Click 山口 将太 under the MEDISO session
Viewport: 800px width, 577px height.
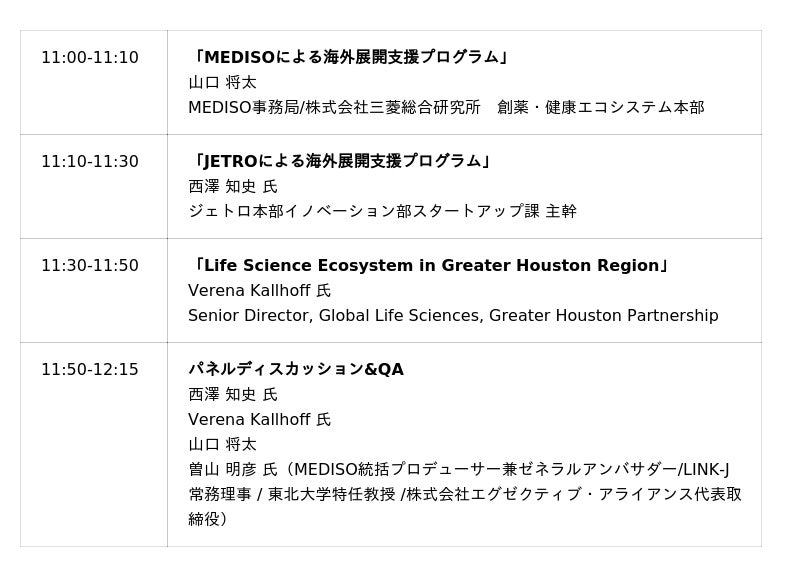222,83
